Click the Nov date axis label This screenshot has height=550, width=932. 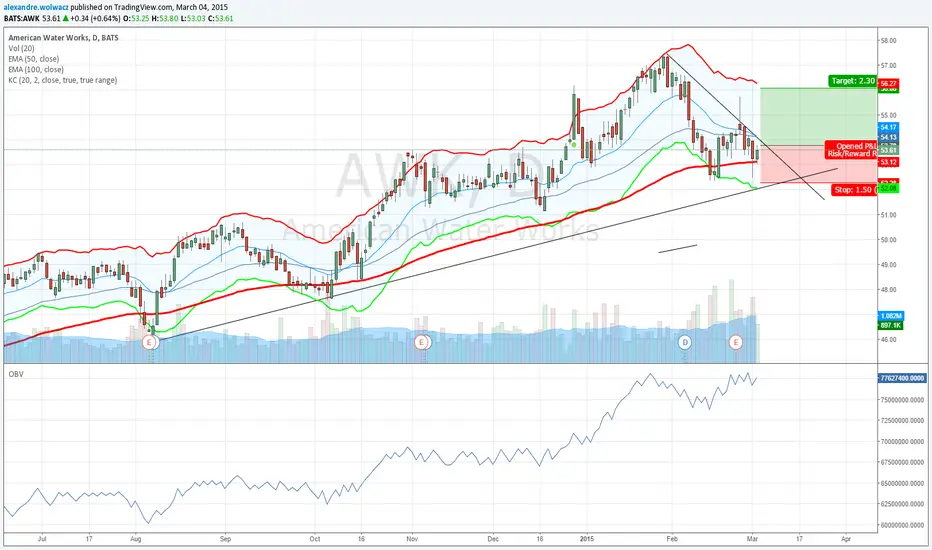(x=412, y=539)
